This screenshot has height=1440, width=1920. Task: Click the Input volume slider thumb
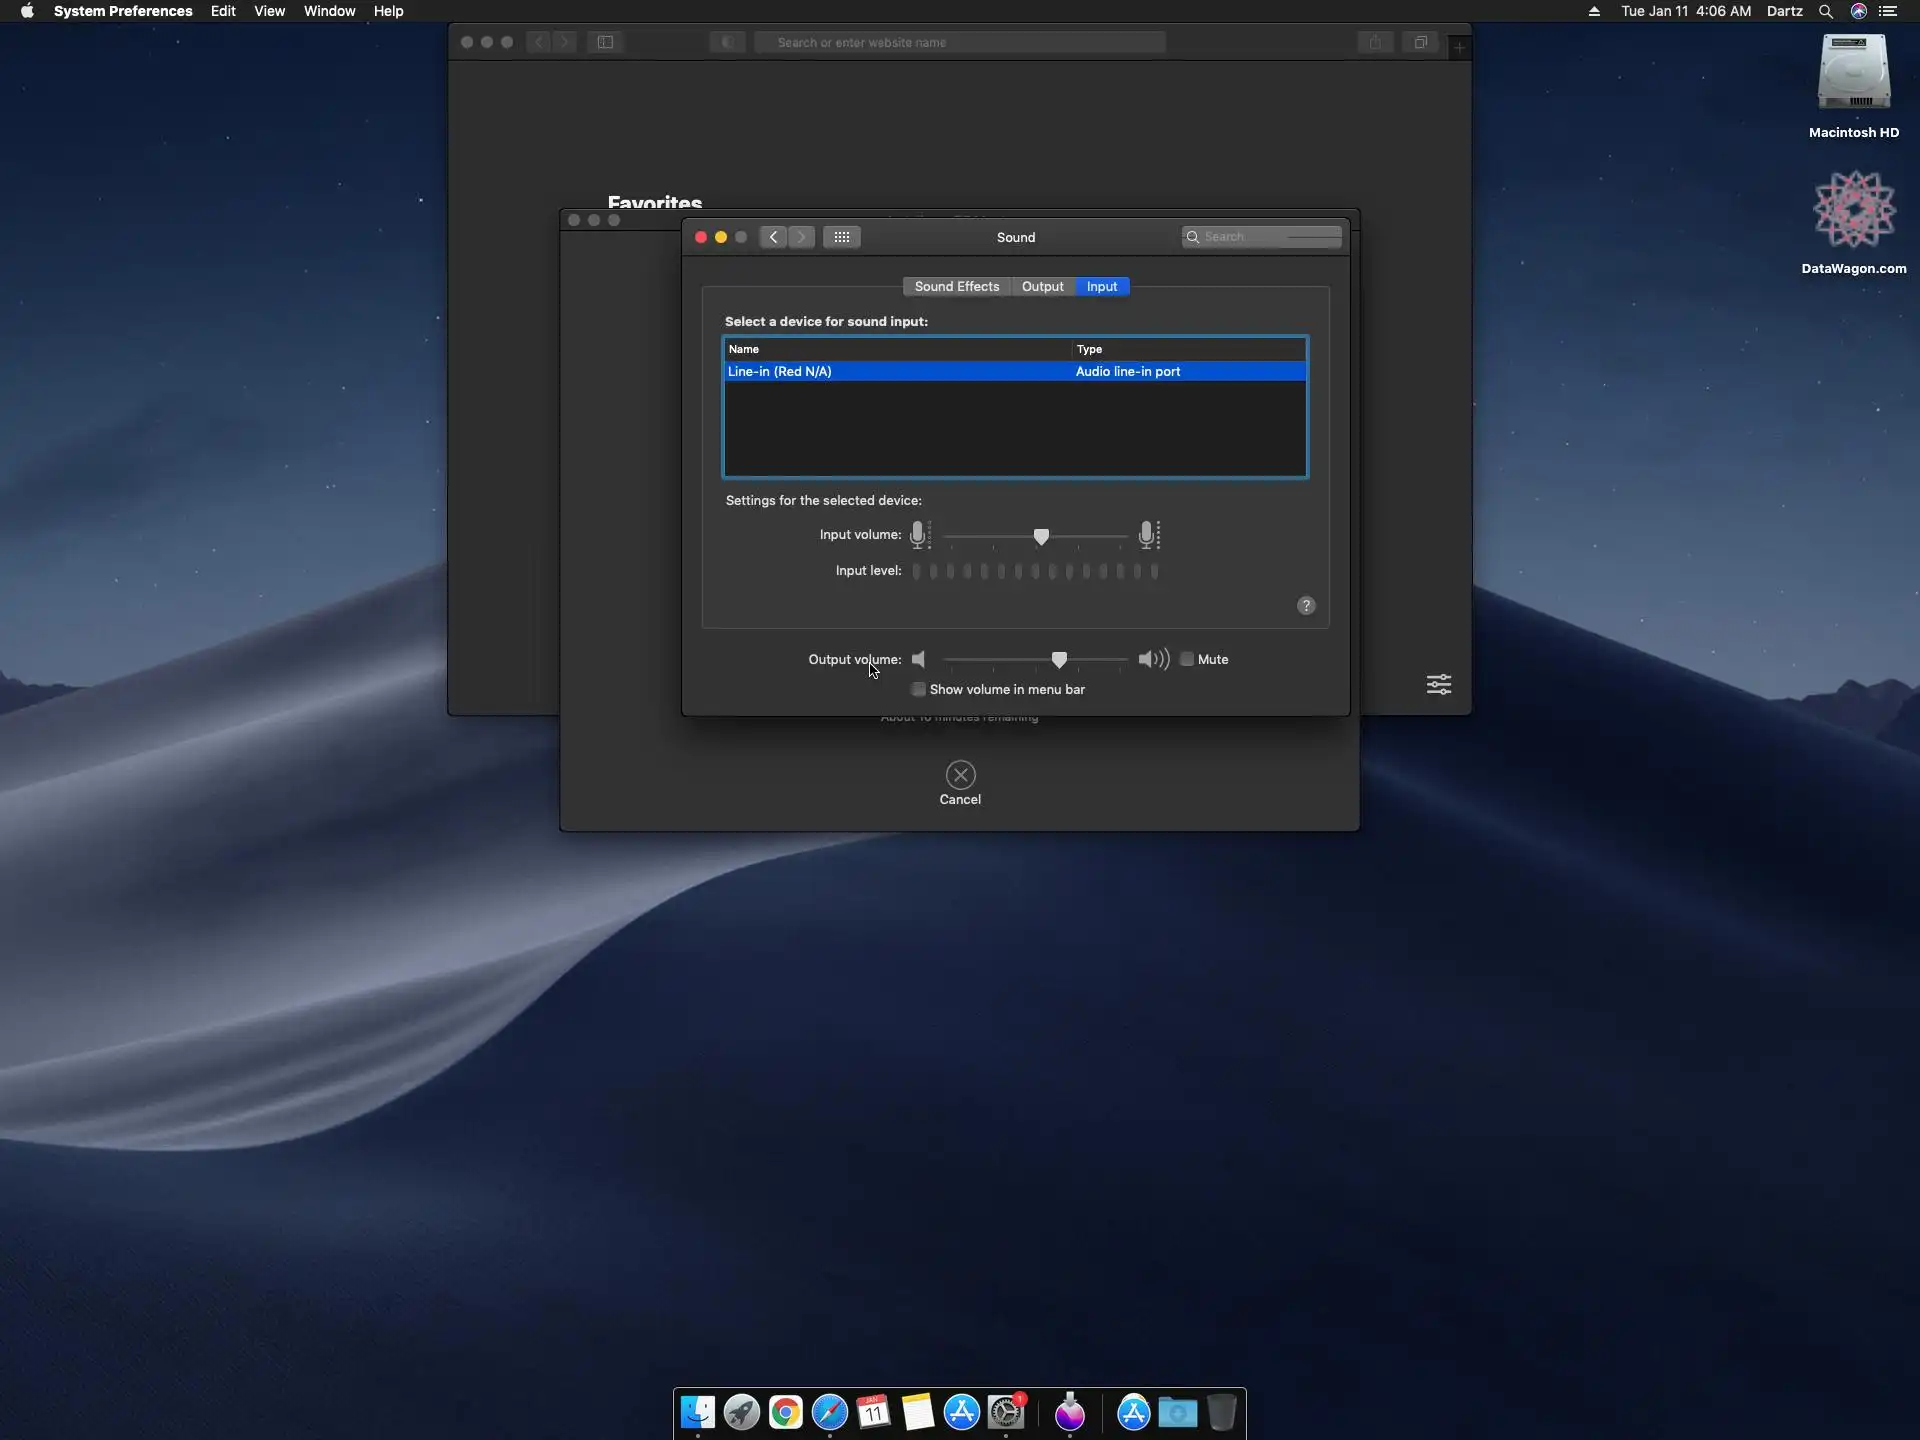point(1041,537)
